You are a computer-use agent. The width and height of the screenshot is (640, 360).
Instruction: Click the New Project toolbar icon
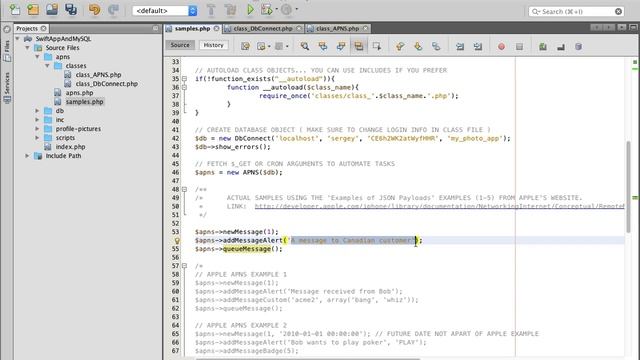tap(33, 9)
